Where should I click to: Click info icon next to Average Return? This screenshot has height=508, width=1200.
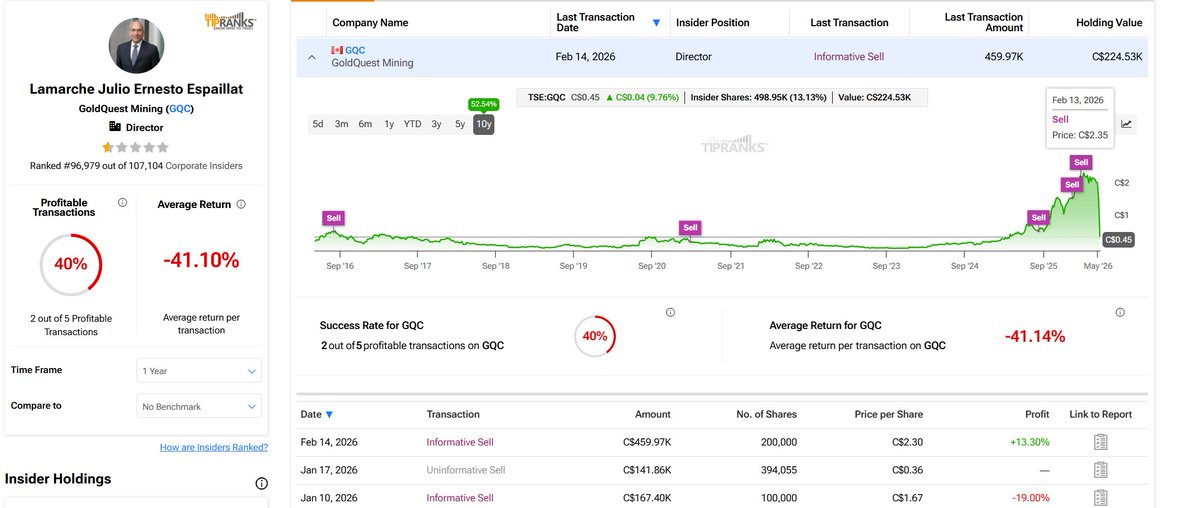click(241, 204)
